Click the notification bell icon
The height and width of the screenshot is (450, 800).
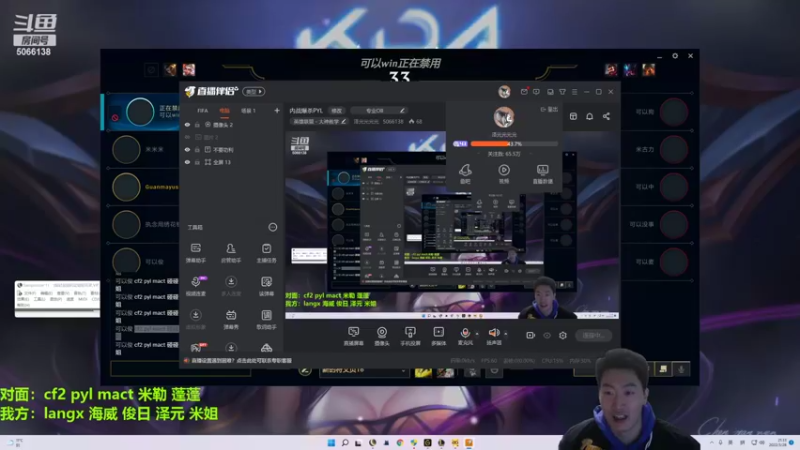coord(589,116)
